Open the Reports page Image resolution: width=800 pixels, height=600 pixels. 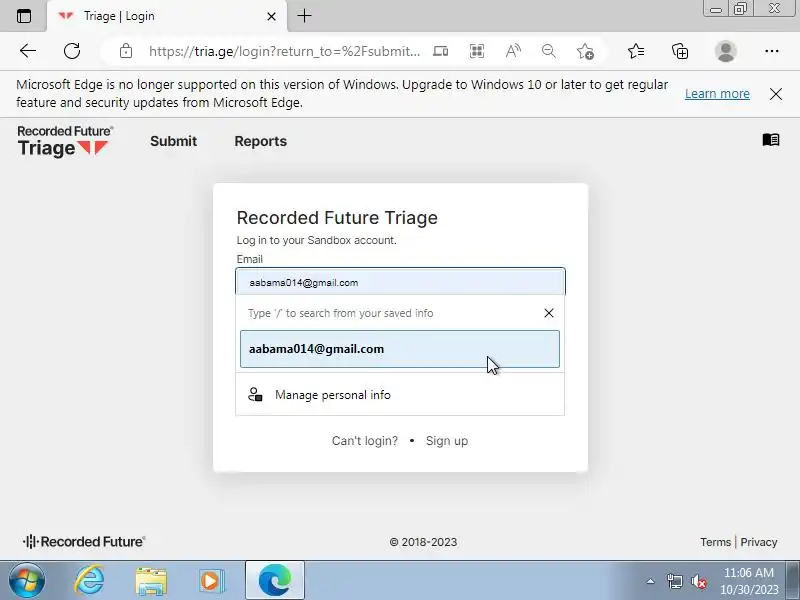pos(260,141)
